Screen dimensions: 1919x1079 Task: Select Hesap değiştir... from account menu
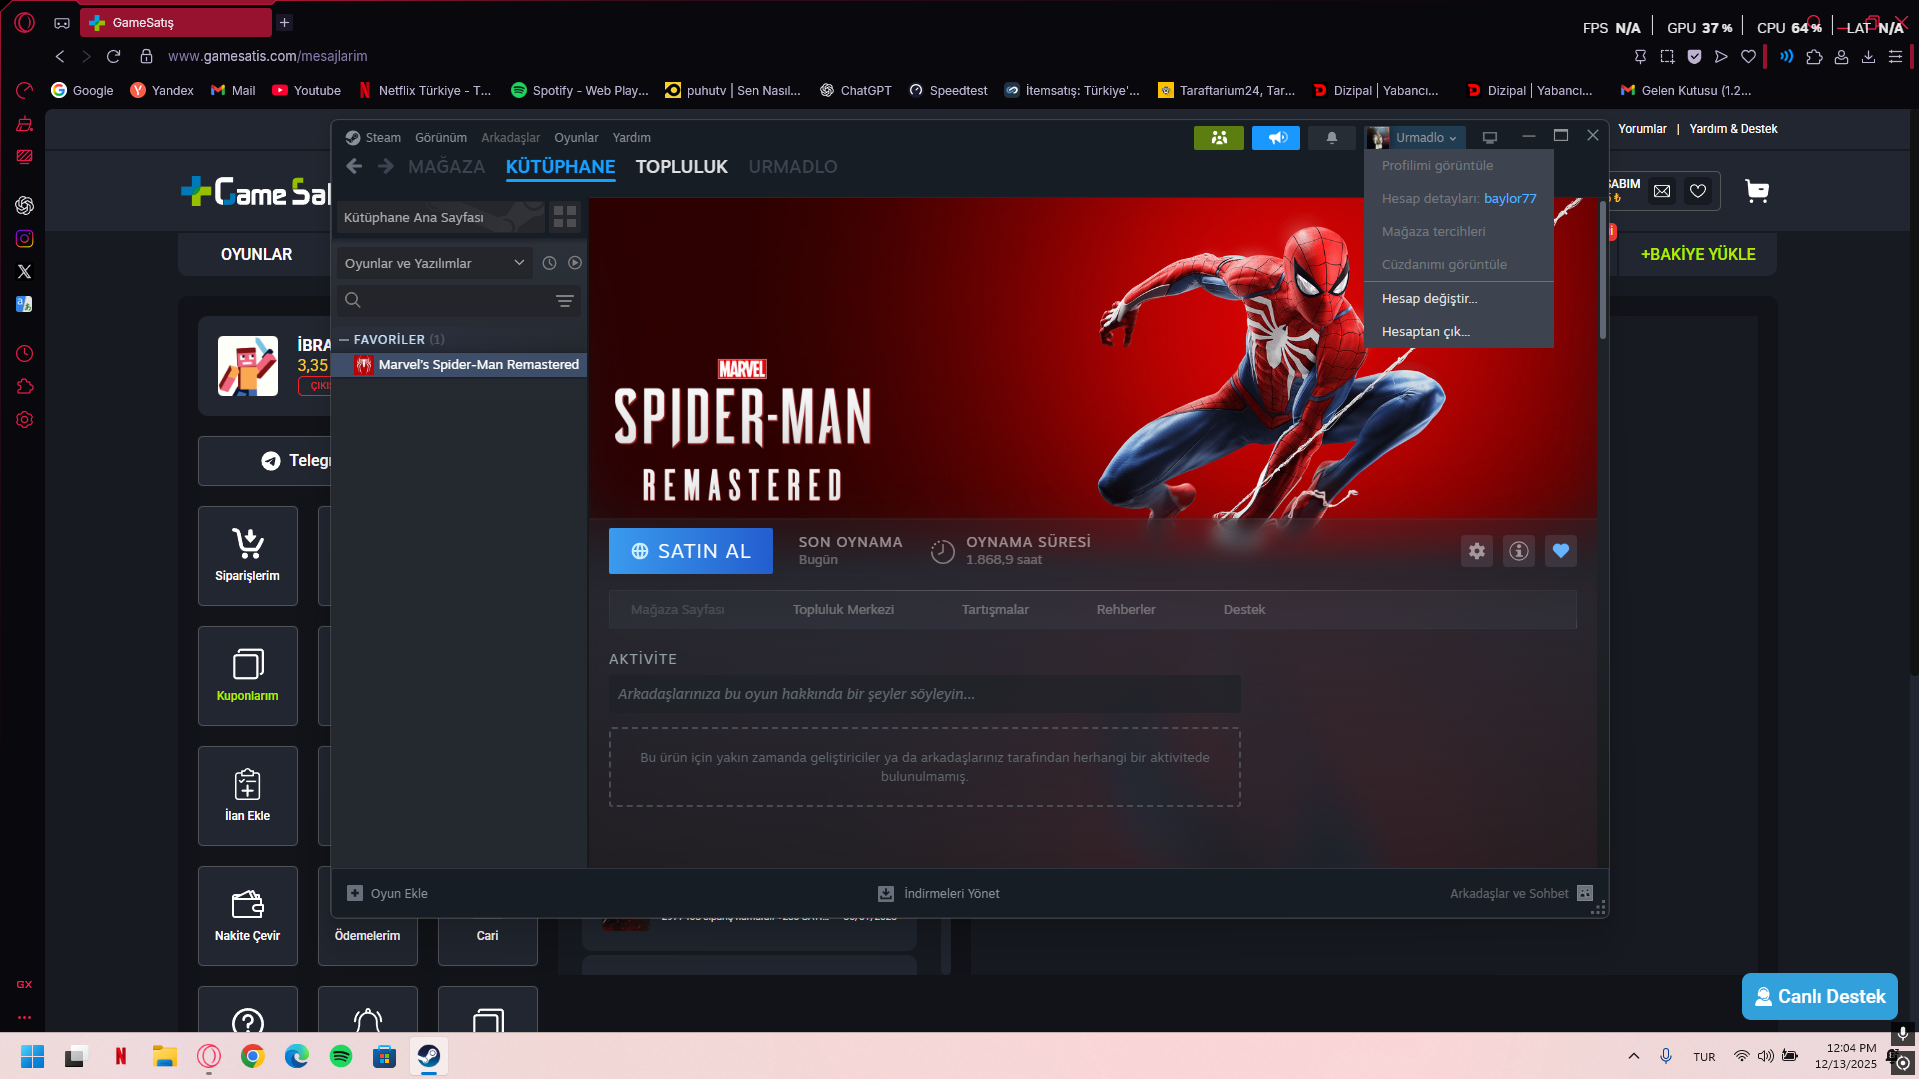click(x=1459, y=299)
